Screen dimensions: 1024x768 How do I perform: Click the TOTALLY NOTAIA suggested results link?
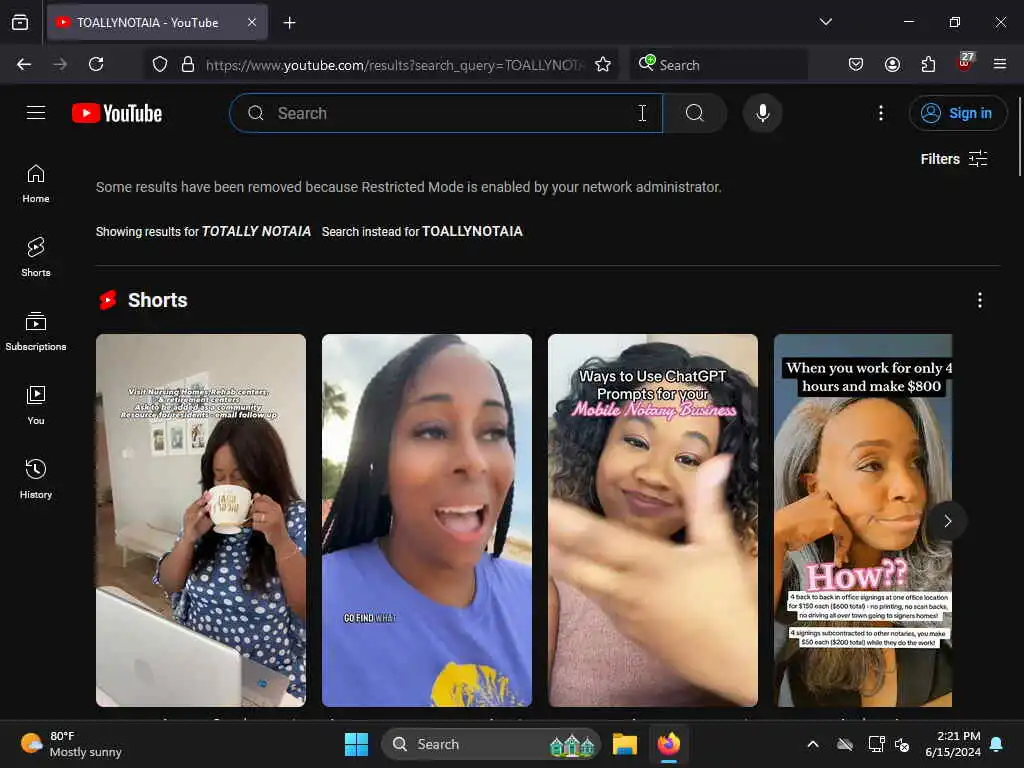(x=256, y=231)
